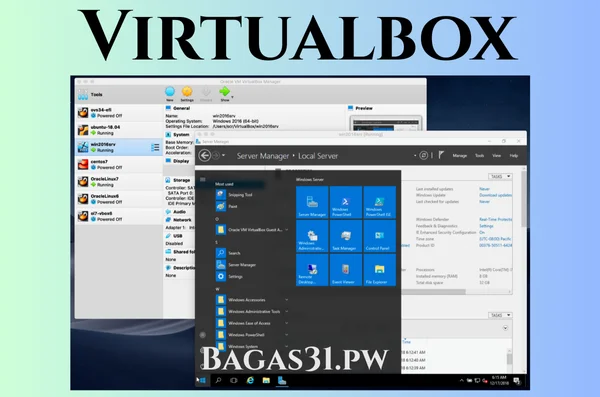Expand Windows PowerShell folder

(x=252, y=335)
